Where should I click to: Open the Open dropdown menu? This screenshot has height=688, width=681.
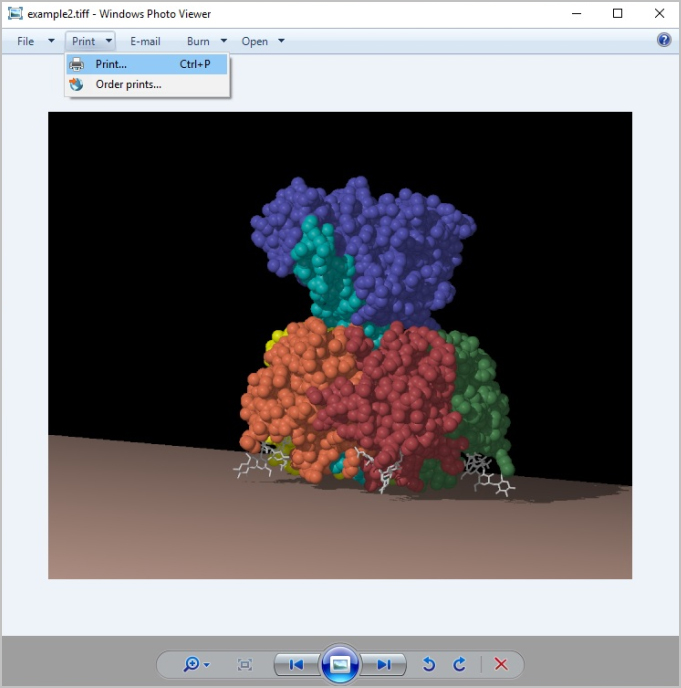coord(263,41)
